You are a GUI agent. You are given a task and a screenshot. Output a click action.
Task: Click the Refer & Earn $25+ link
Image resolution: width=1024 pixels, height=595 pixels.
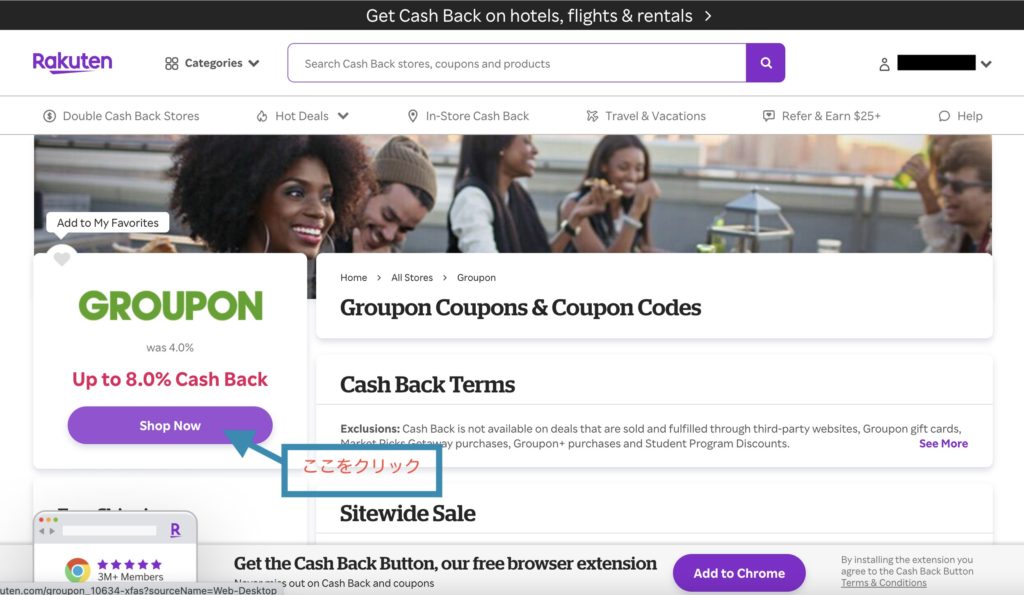point(822,116)
